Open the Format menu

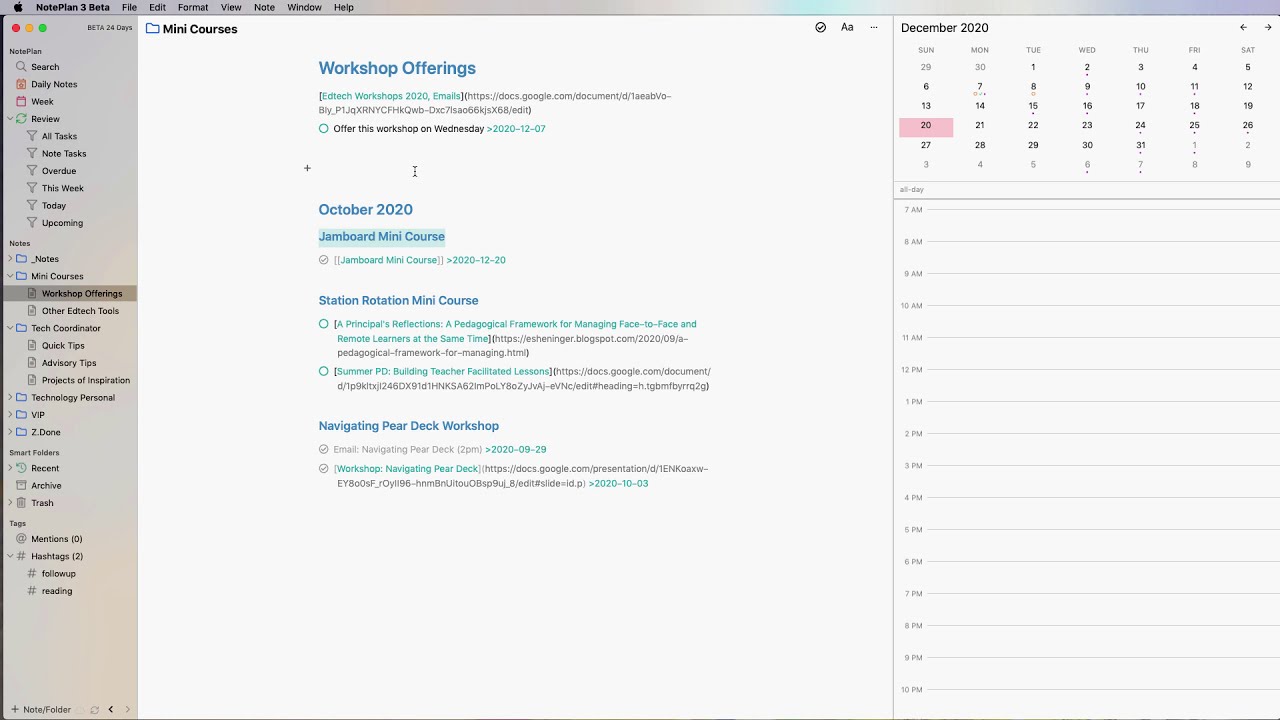click(193, 7)
